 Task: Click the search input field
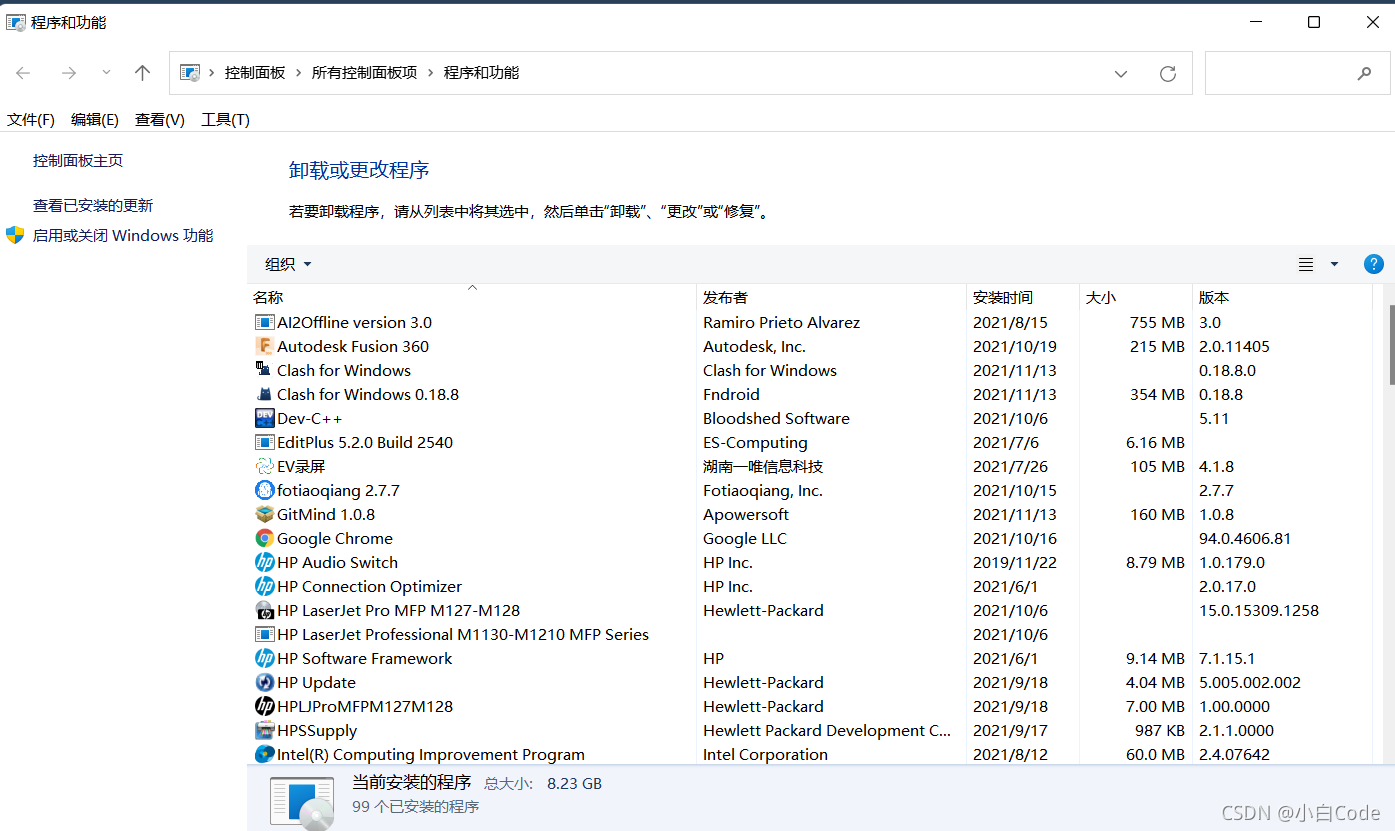point(1295,73)
